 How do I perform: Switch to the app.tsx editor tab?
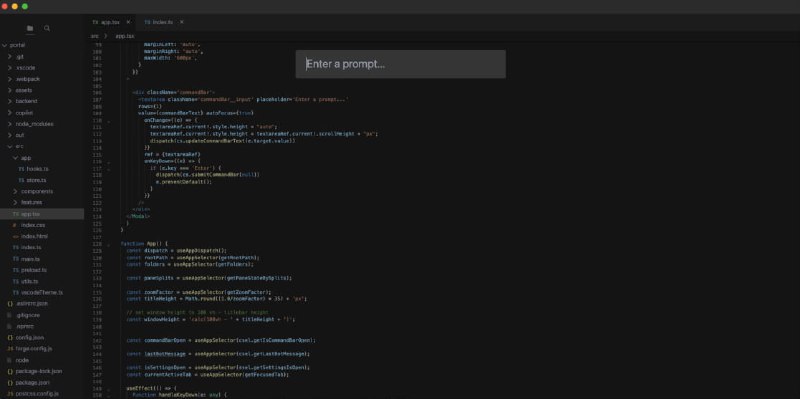(x=106, y=22)
